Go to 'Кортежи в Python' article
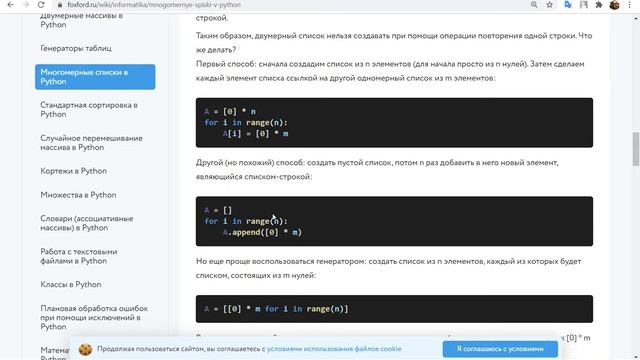The height and width of the screenshot is (360, 640). tap(73, 171)
